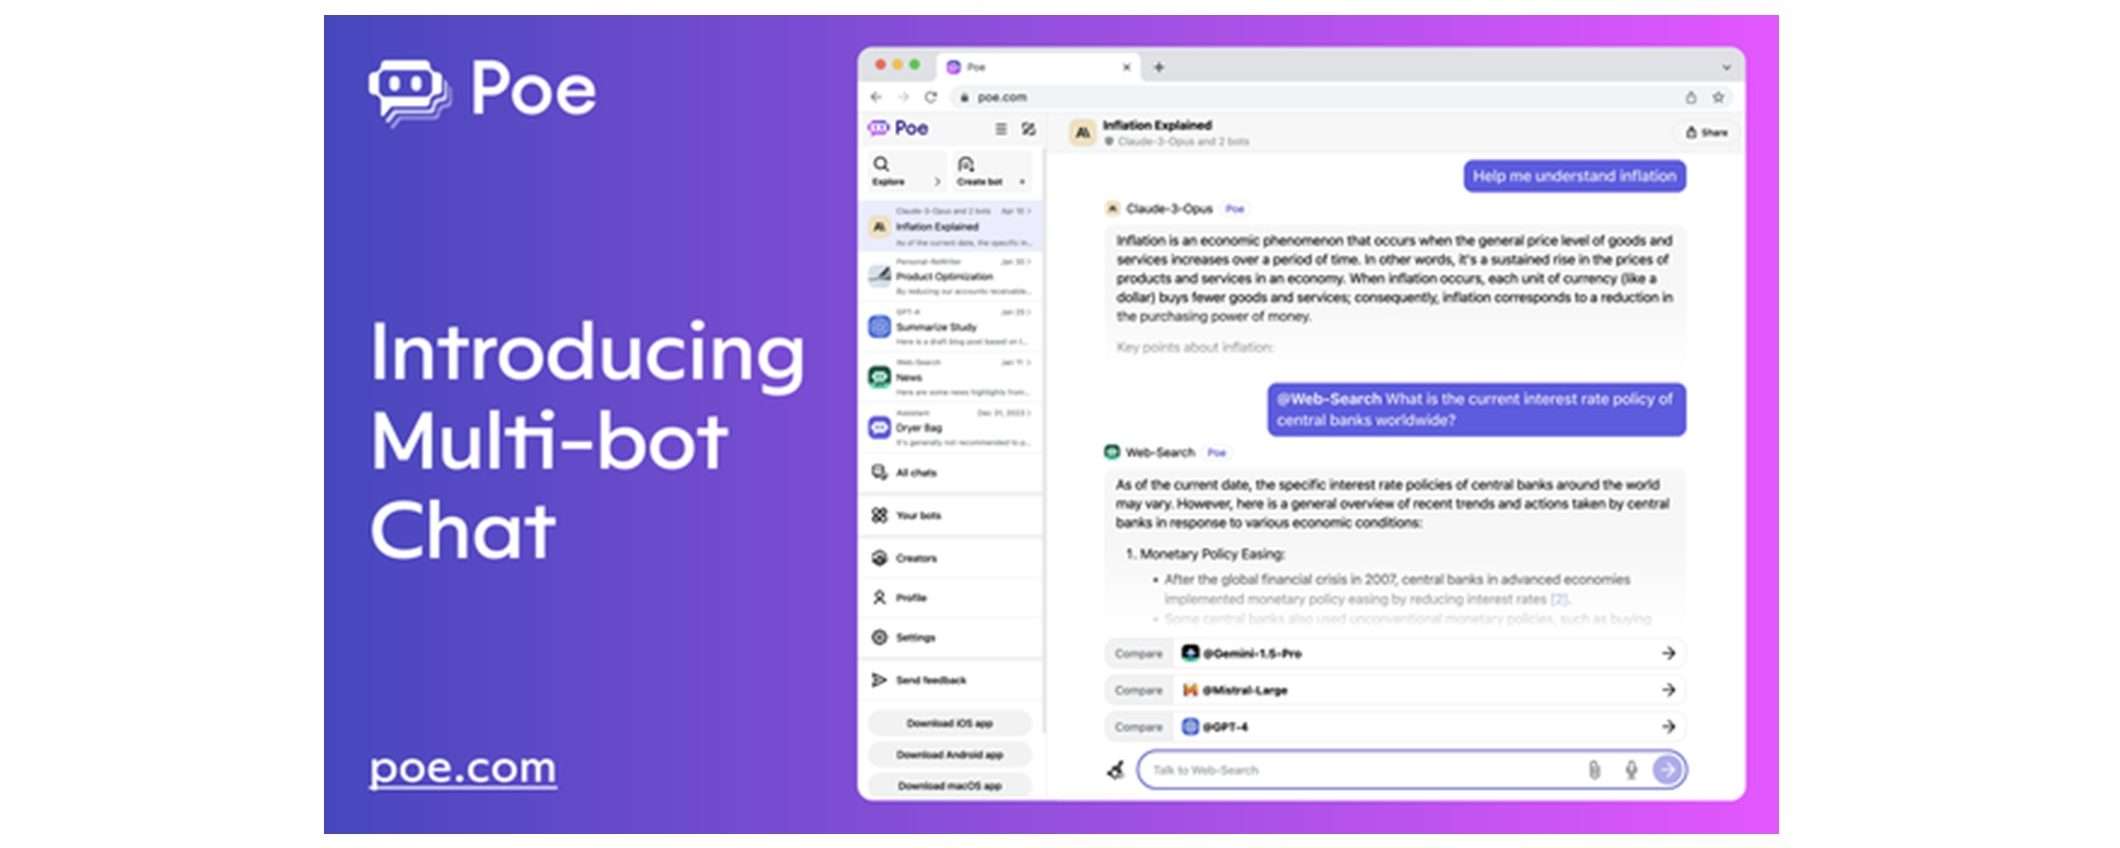Go to Your bots
Viewport: 2120px width, 848px height.
coord(950,515)
